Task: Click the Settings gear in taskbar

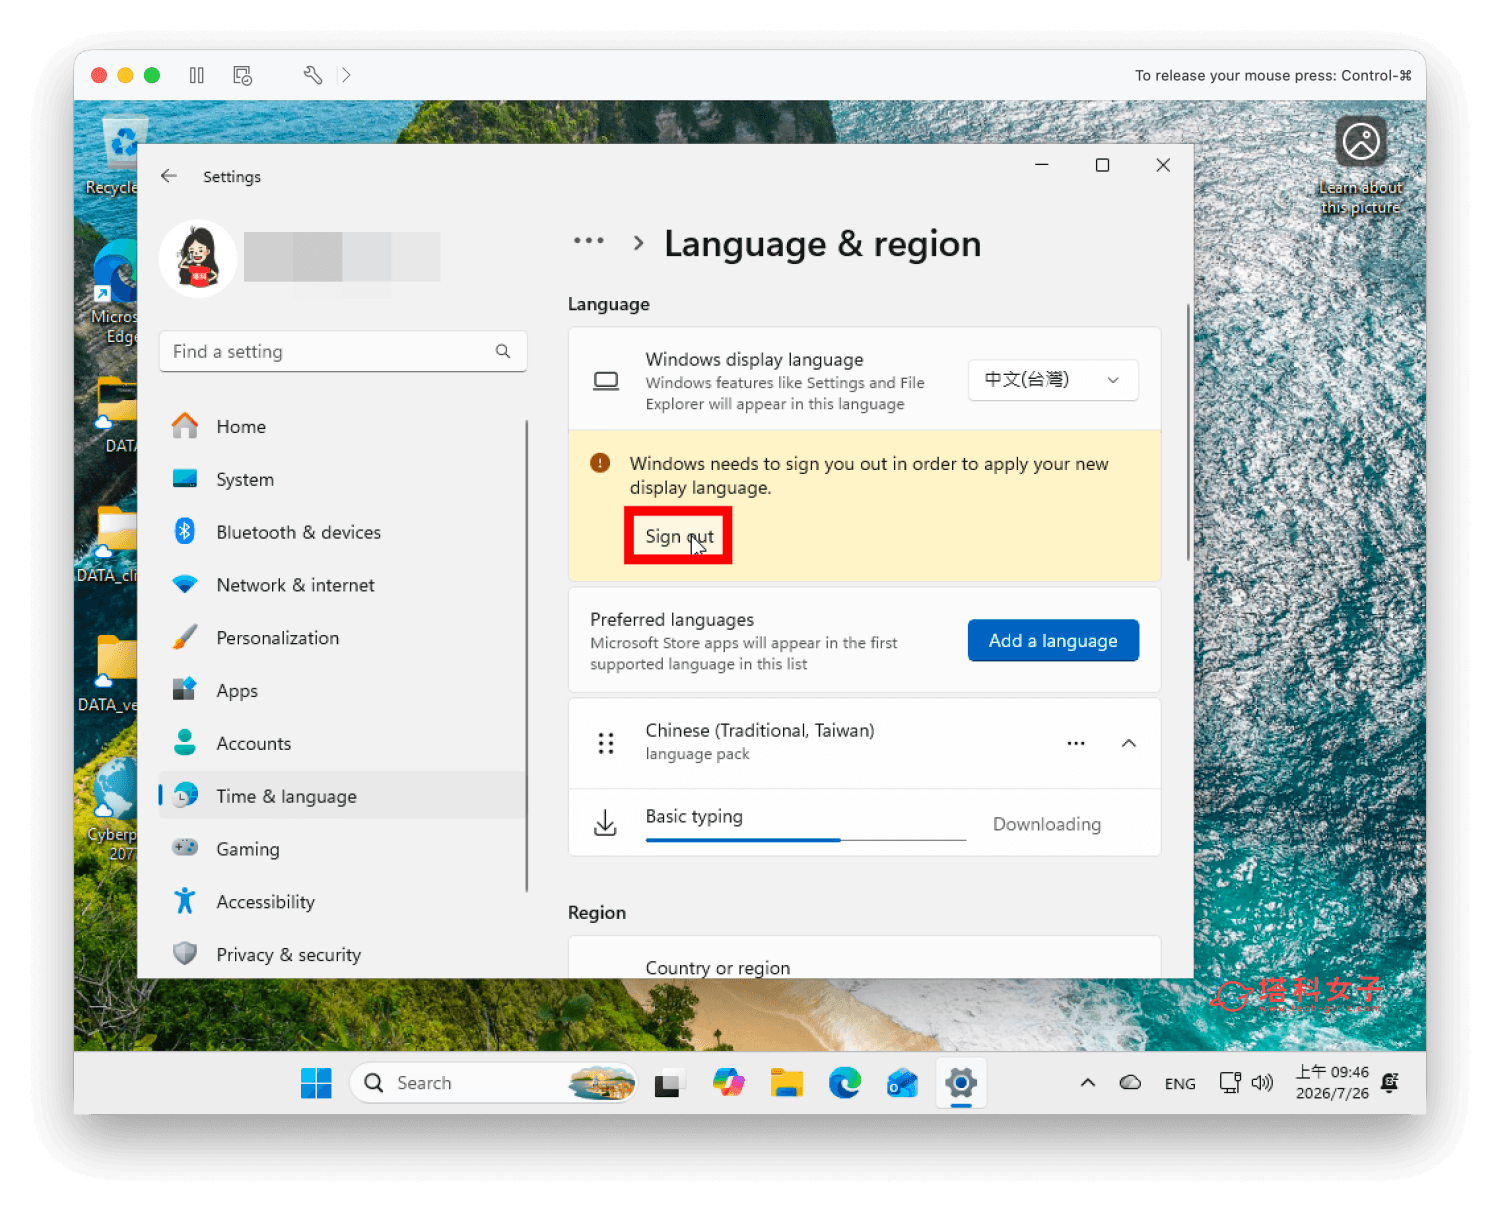Action: [x=961, y=1083]
